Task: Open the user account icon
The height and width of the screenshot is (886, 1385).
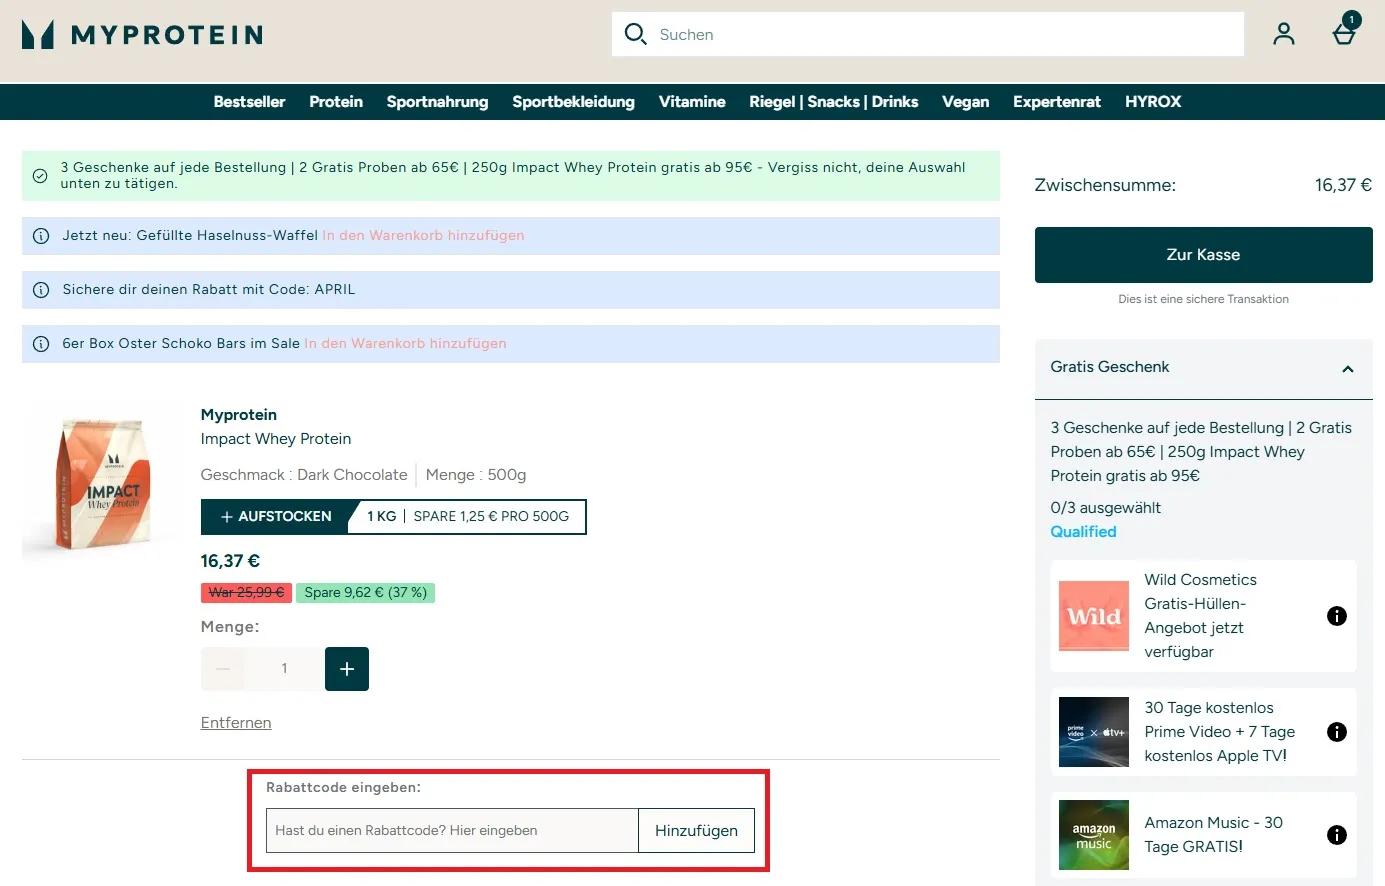Action: point(1283,34)
